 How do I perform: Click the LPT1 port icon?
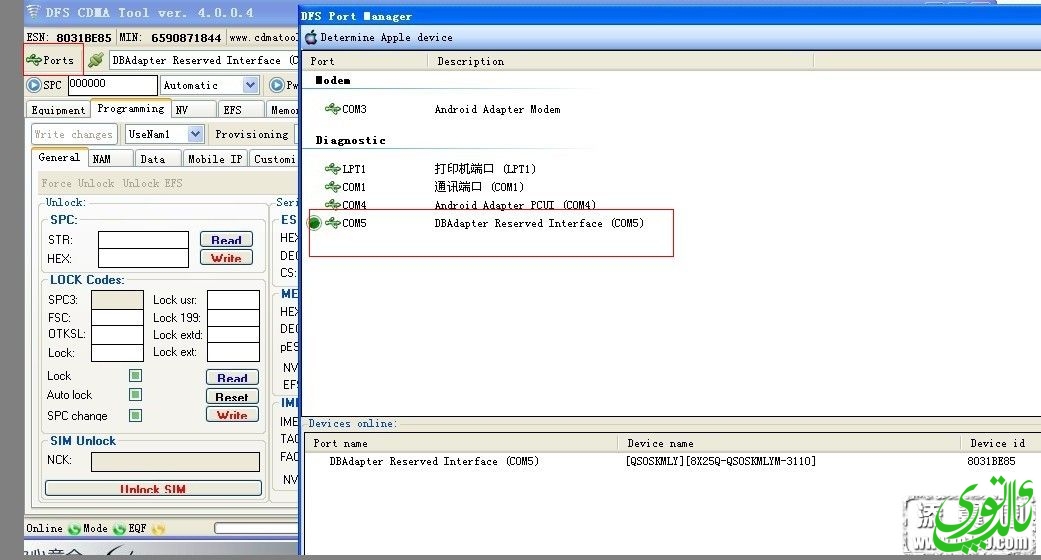click(x=333, y=169)
